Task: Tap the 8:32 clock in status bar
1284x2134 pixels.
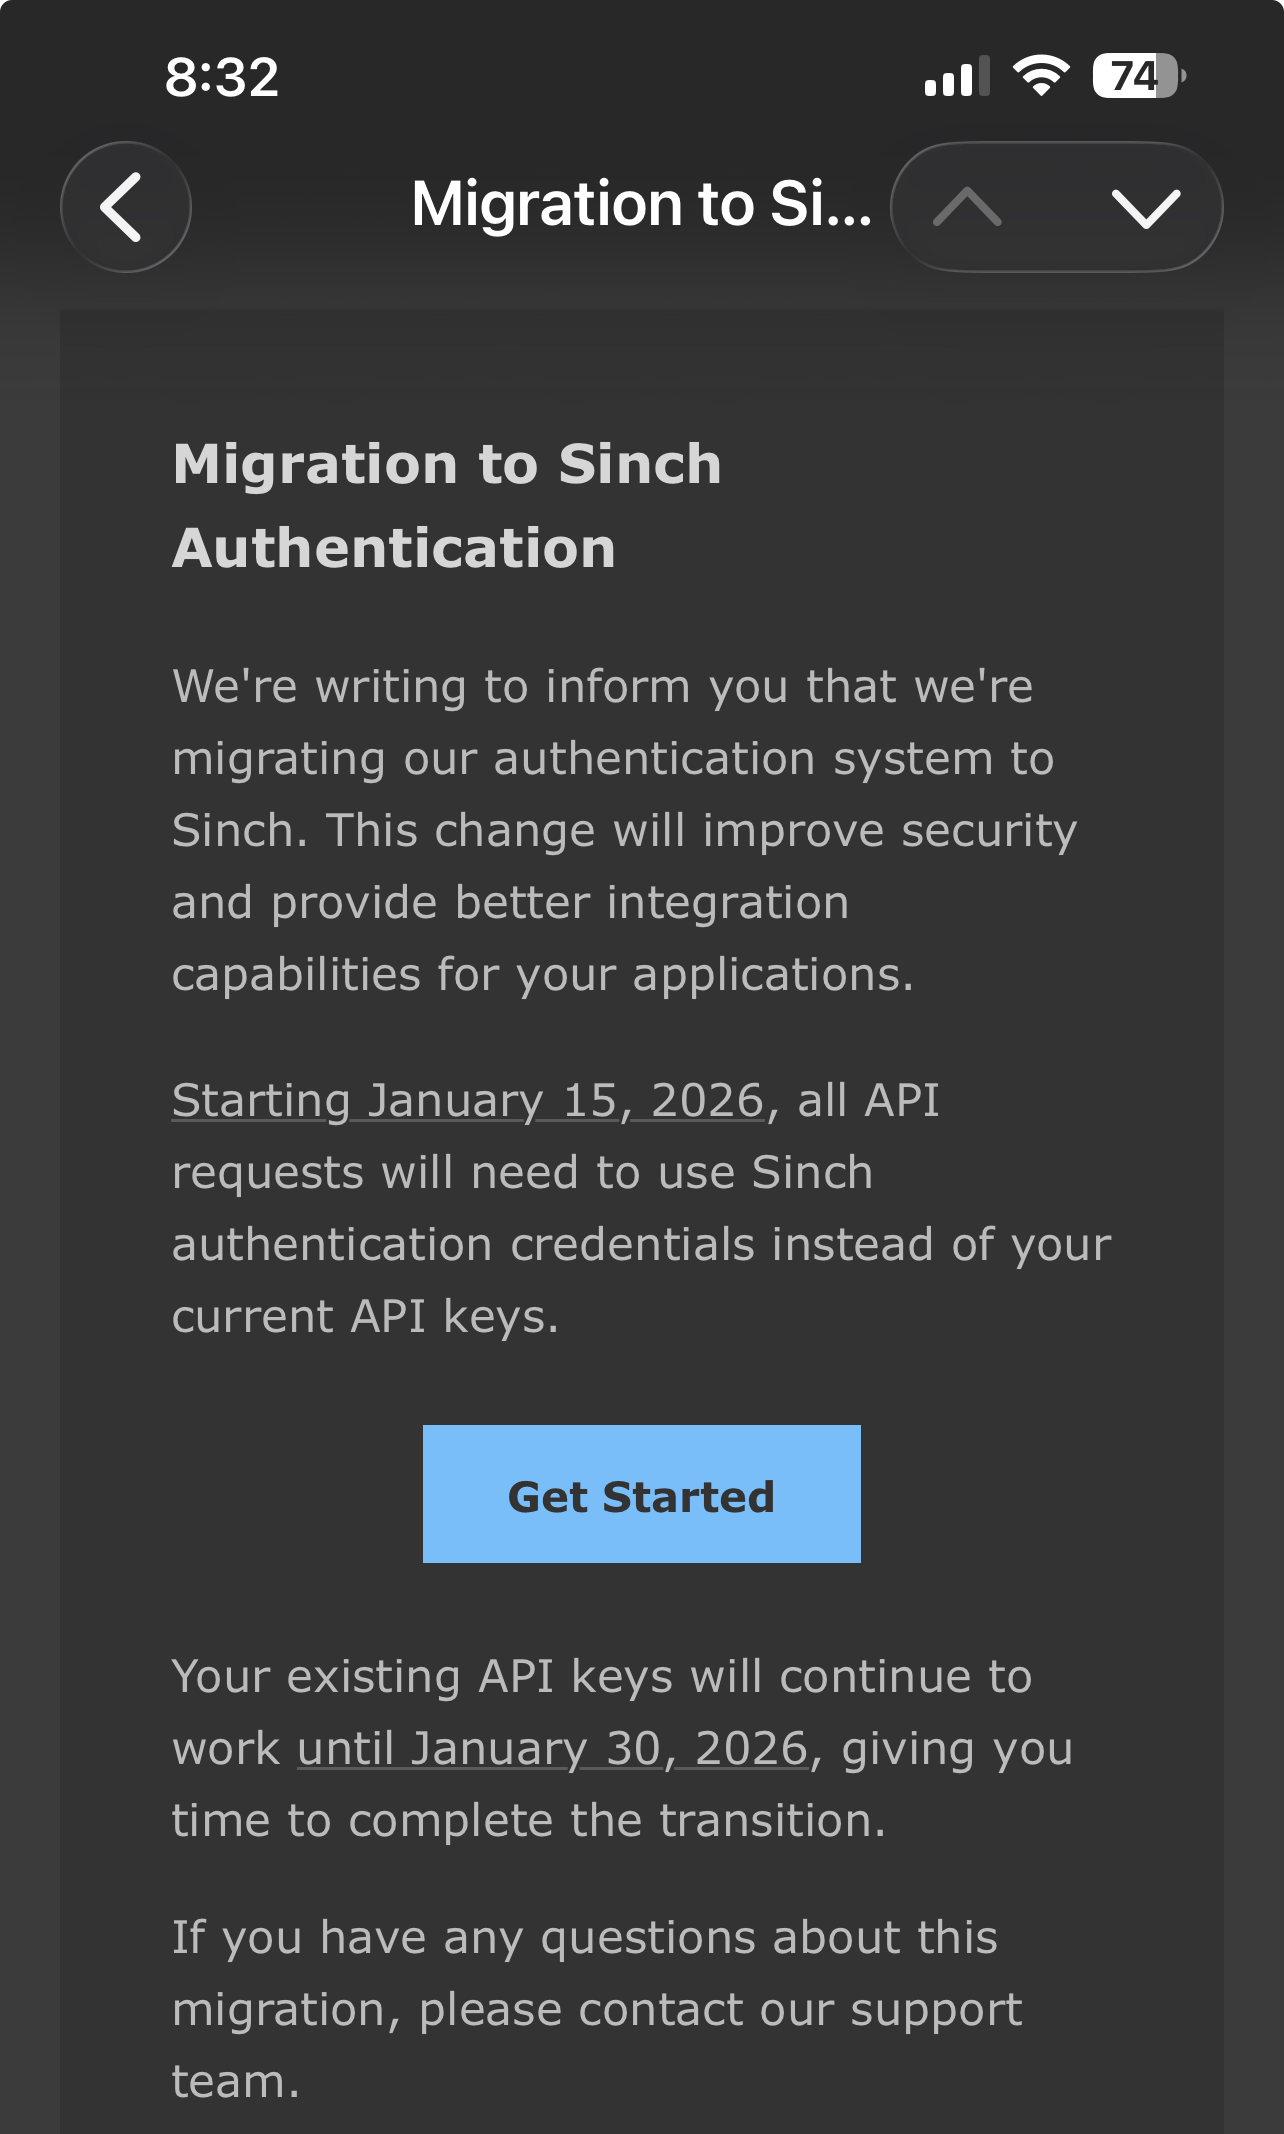Action: pos(222,77)
